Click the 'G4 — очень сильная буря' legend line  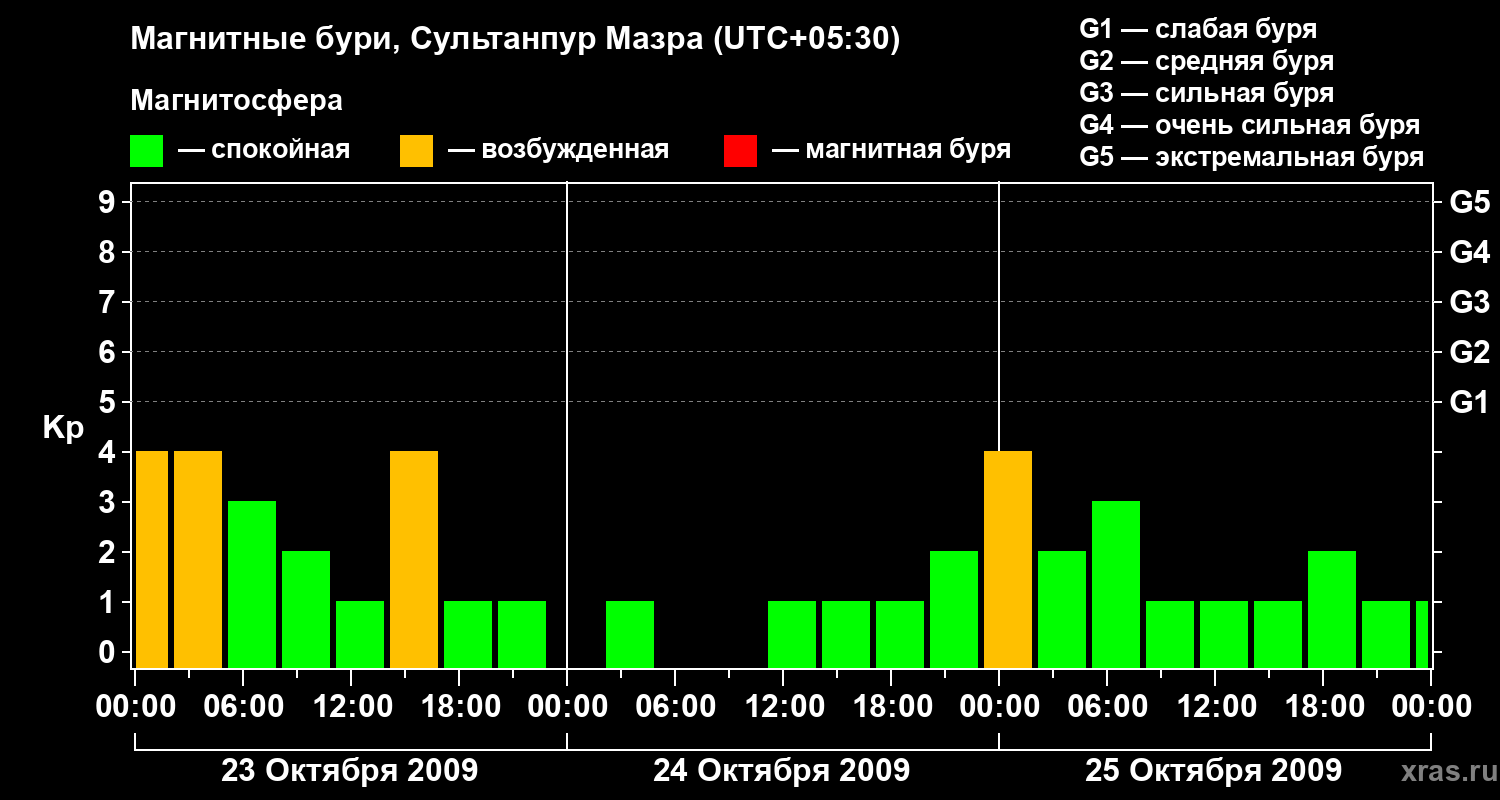(x=1249, y=125)
